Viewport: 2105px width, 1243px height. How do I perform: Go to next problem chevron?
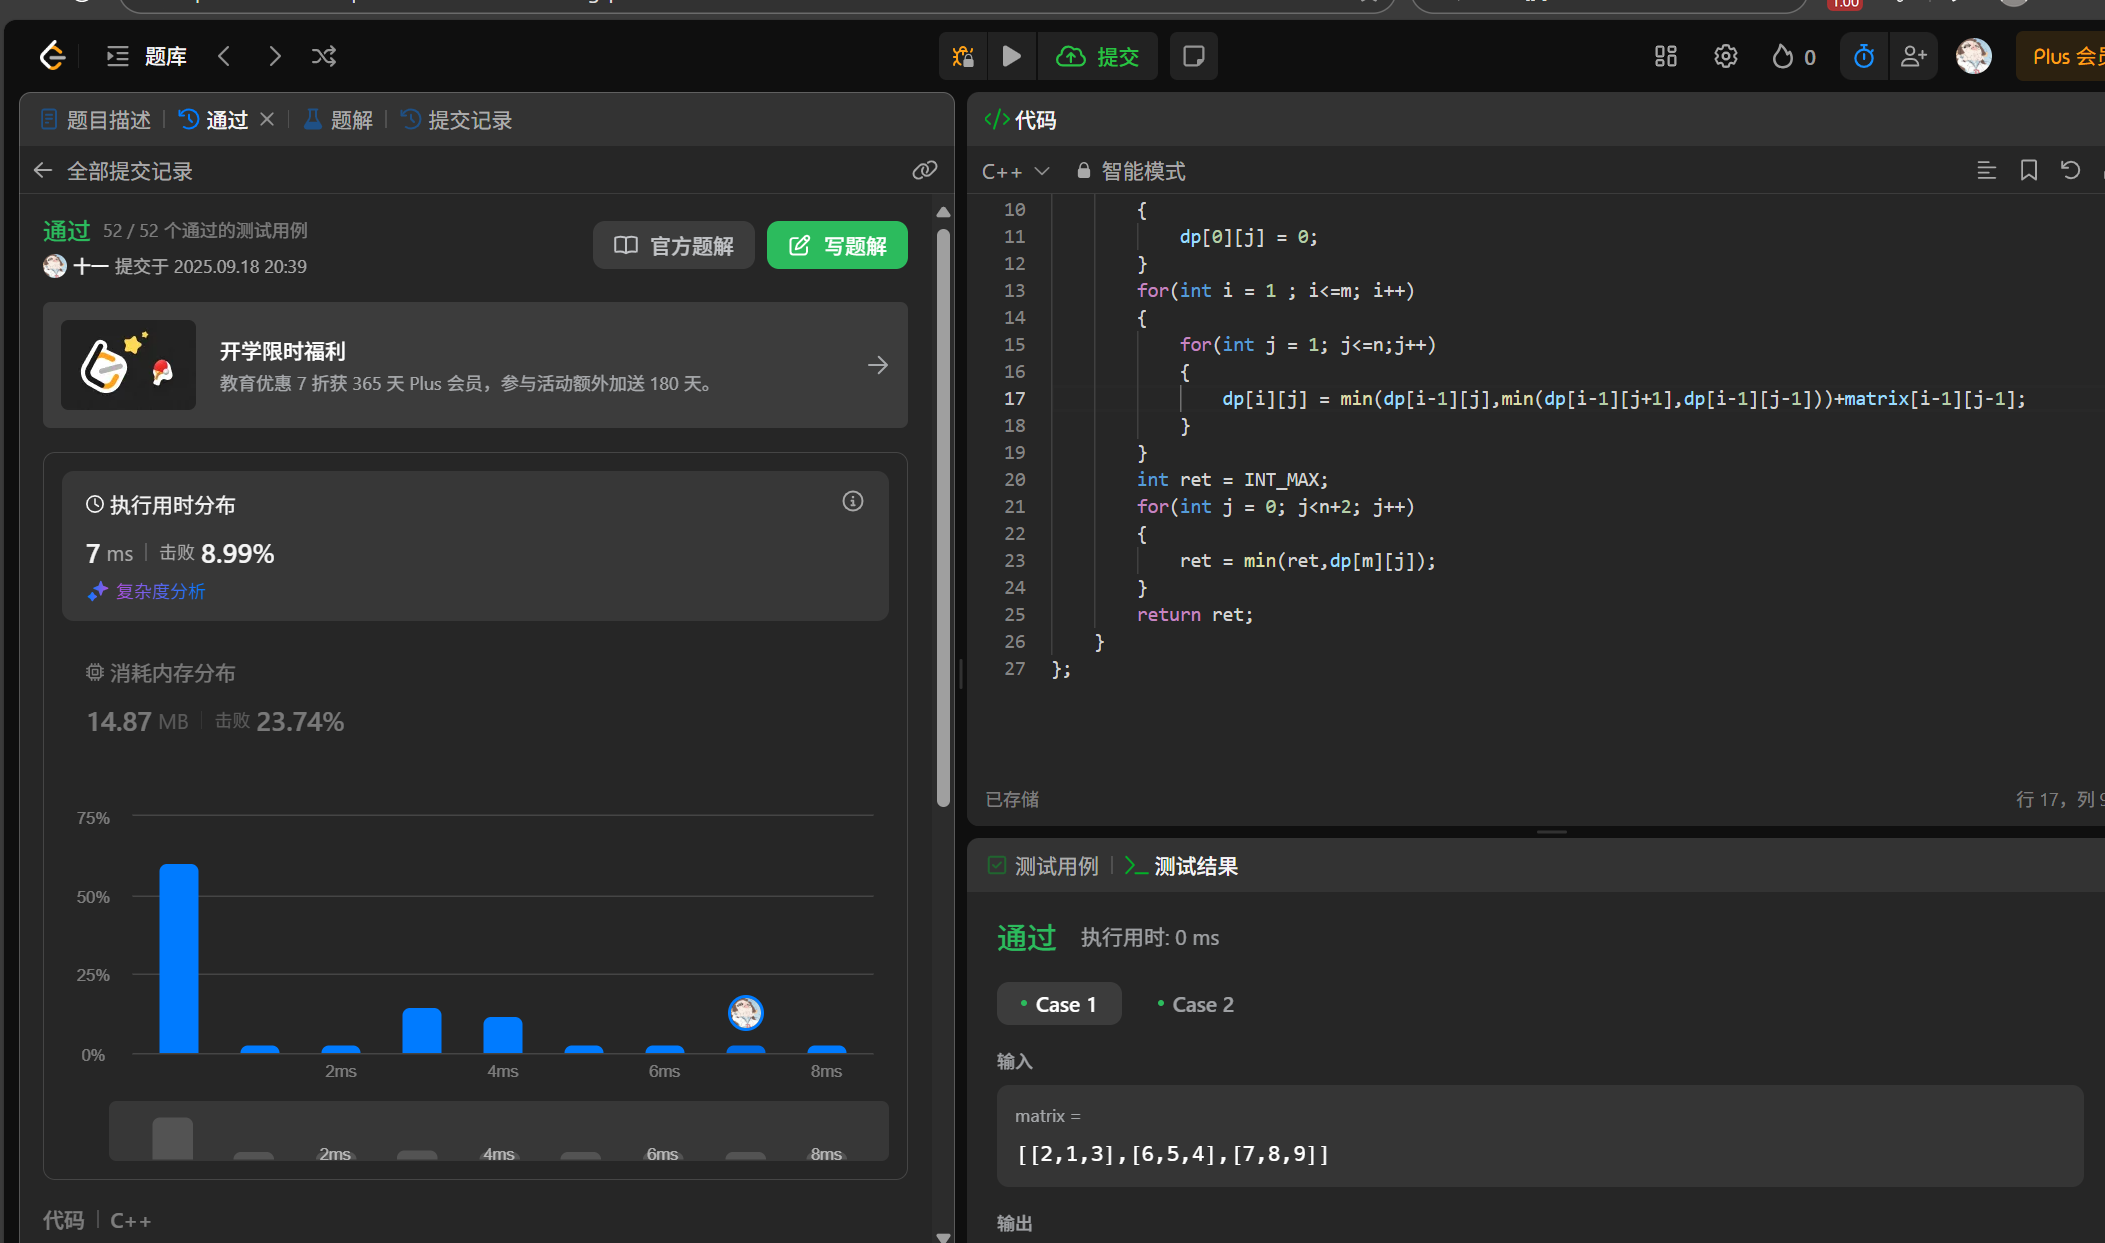(274, 56)
